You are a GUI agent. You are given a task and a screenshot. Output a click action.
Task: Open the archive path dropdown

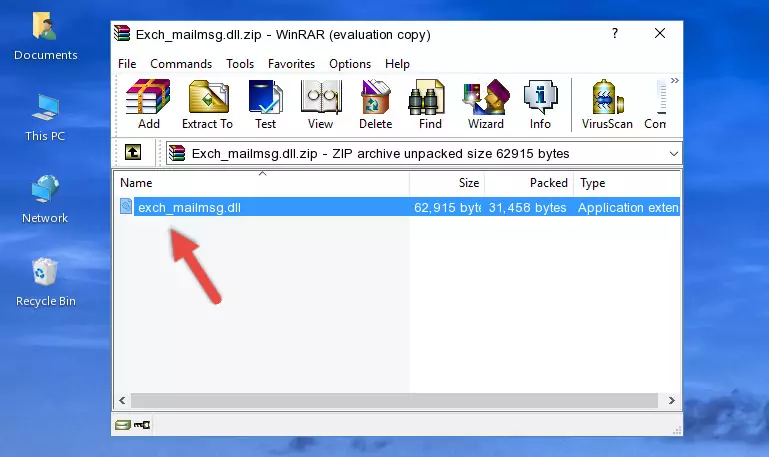pos(674,153)
